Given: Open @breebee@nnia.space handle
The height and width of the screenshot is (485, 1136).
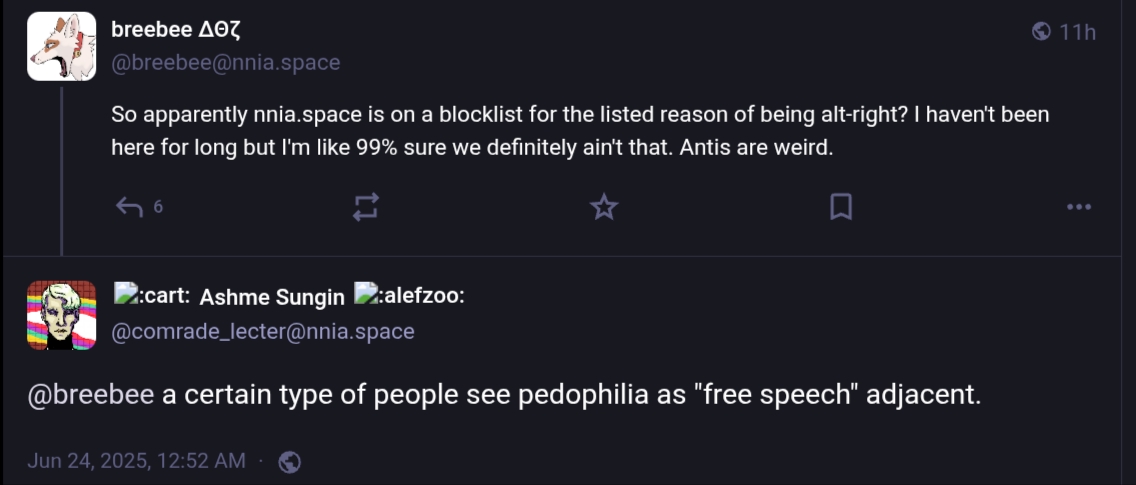Looking at the screenshot, I should pyautogui.click(x=225, y=63).
